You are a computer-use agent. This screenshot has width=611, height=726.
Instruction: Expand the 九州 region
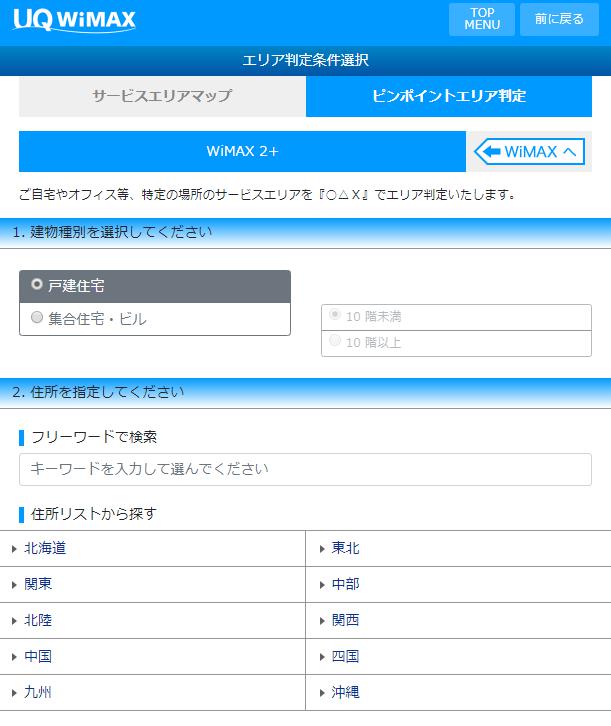153,693
